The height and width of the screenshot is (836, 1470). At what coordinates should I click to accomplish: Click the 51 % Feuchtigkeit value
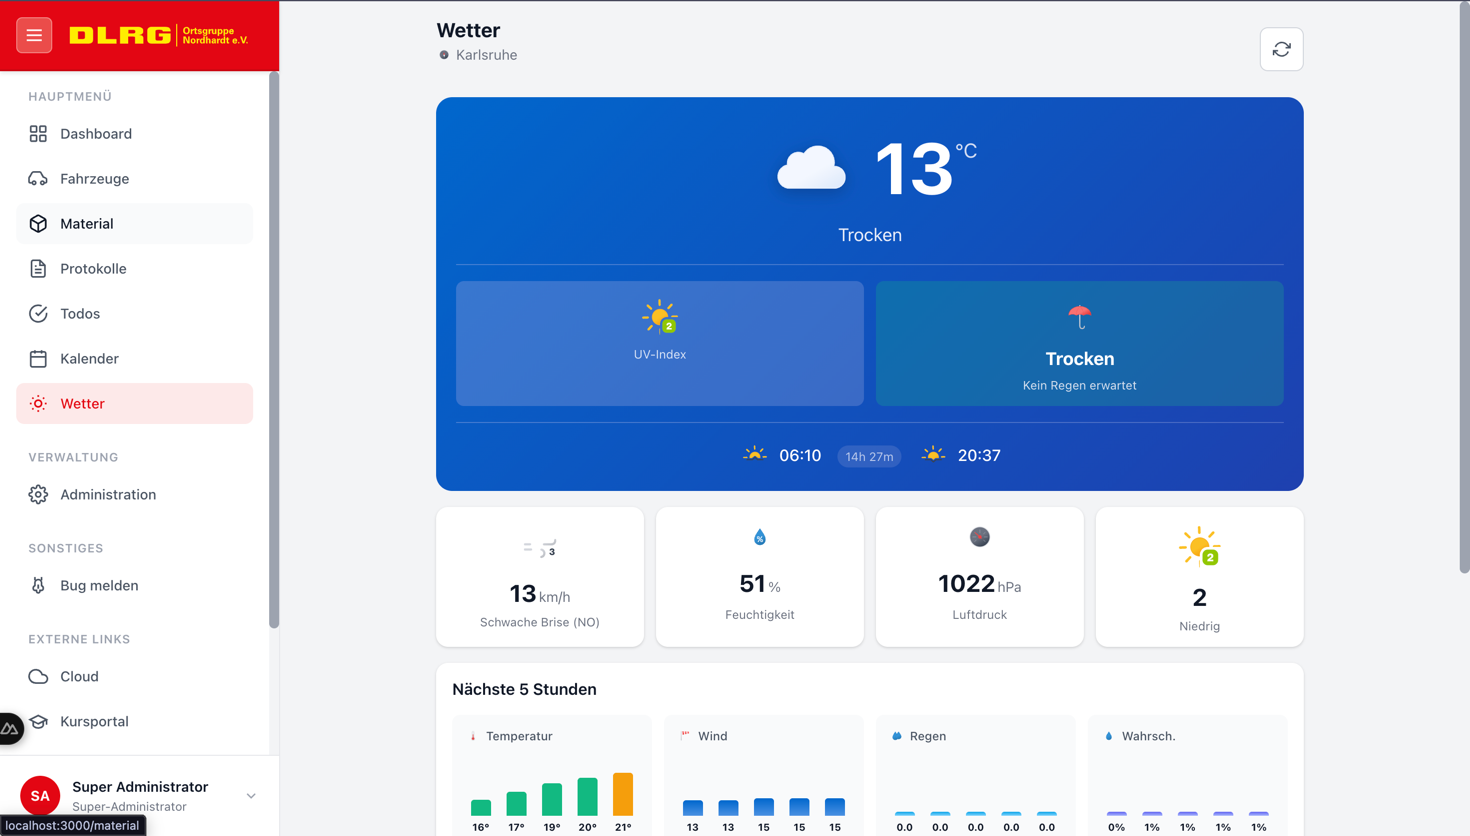(760, 584)
